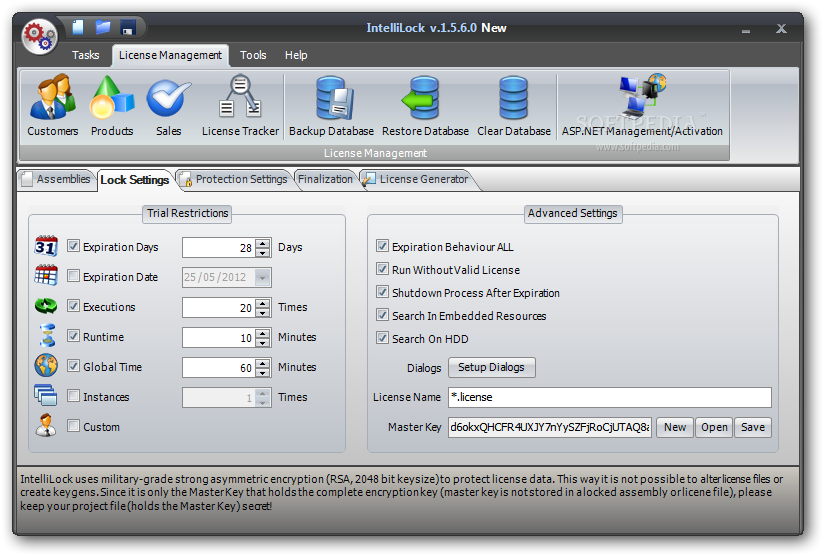Click the License Name input field
This screenshot has width=824, height=556.
coord(610,397)
